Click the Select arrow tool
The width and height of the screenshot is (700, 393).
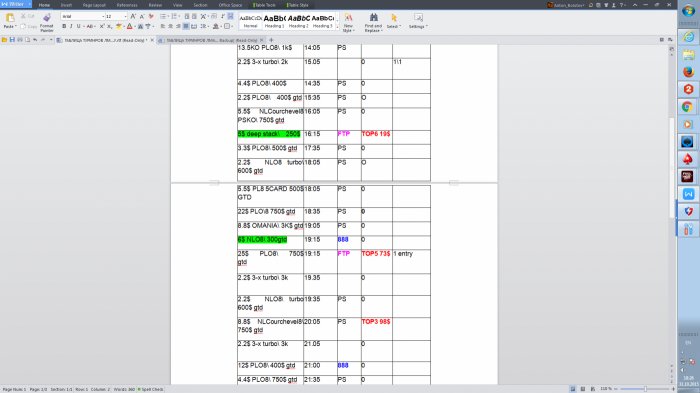coord(394,21)
